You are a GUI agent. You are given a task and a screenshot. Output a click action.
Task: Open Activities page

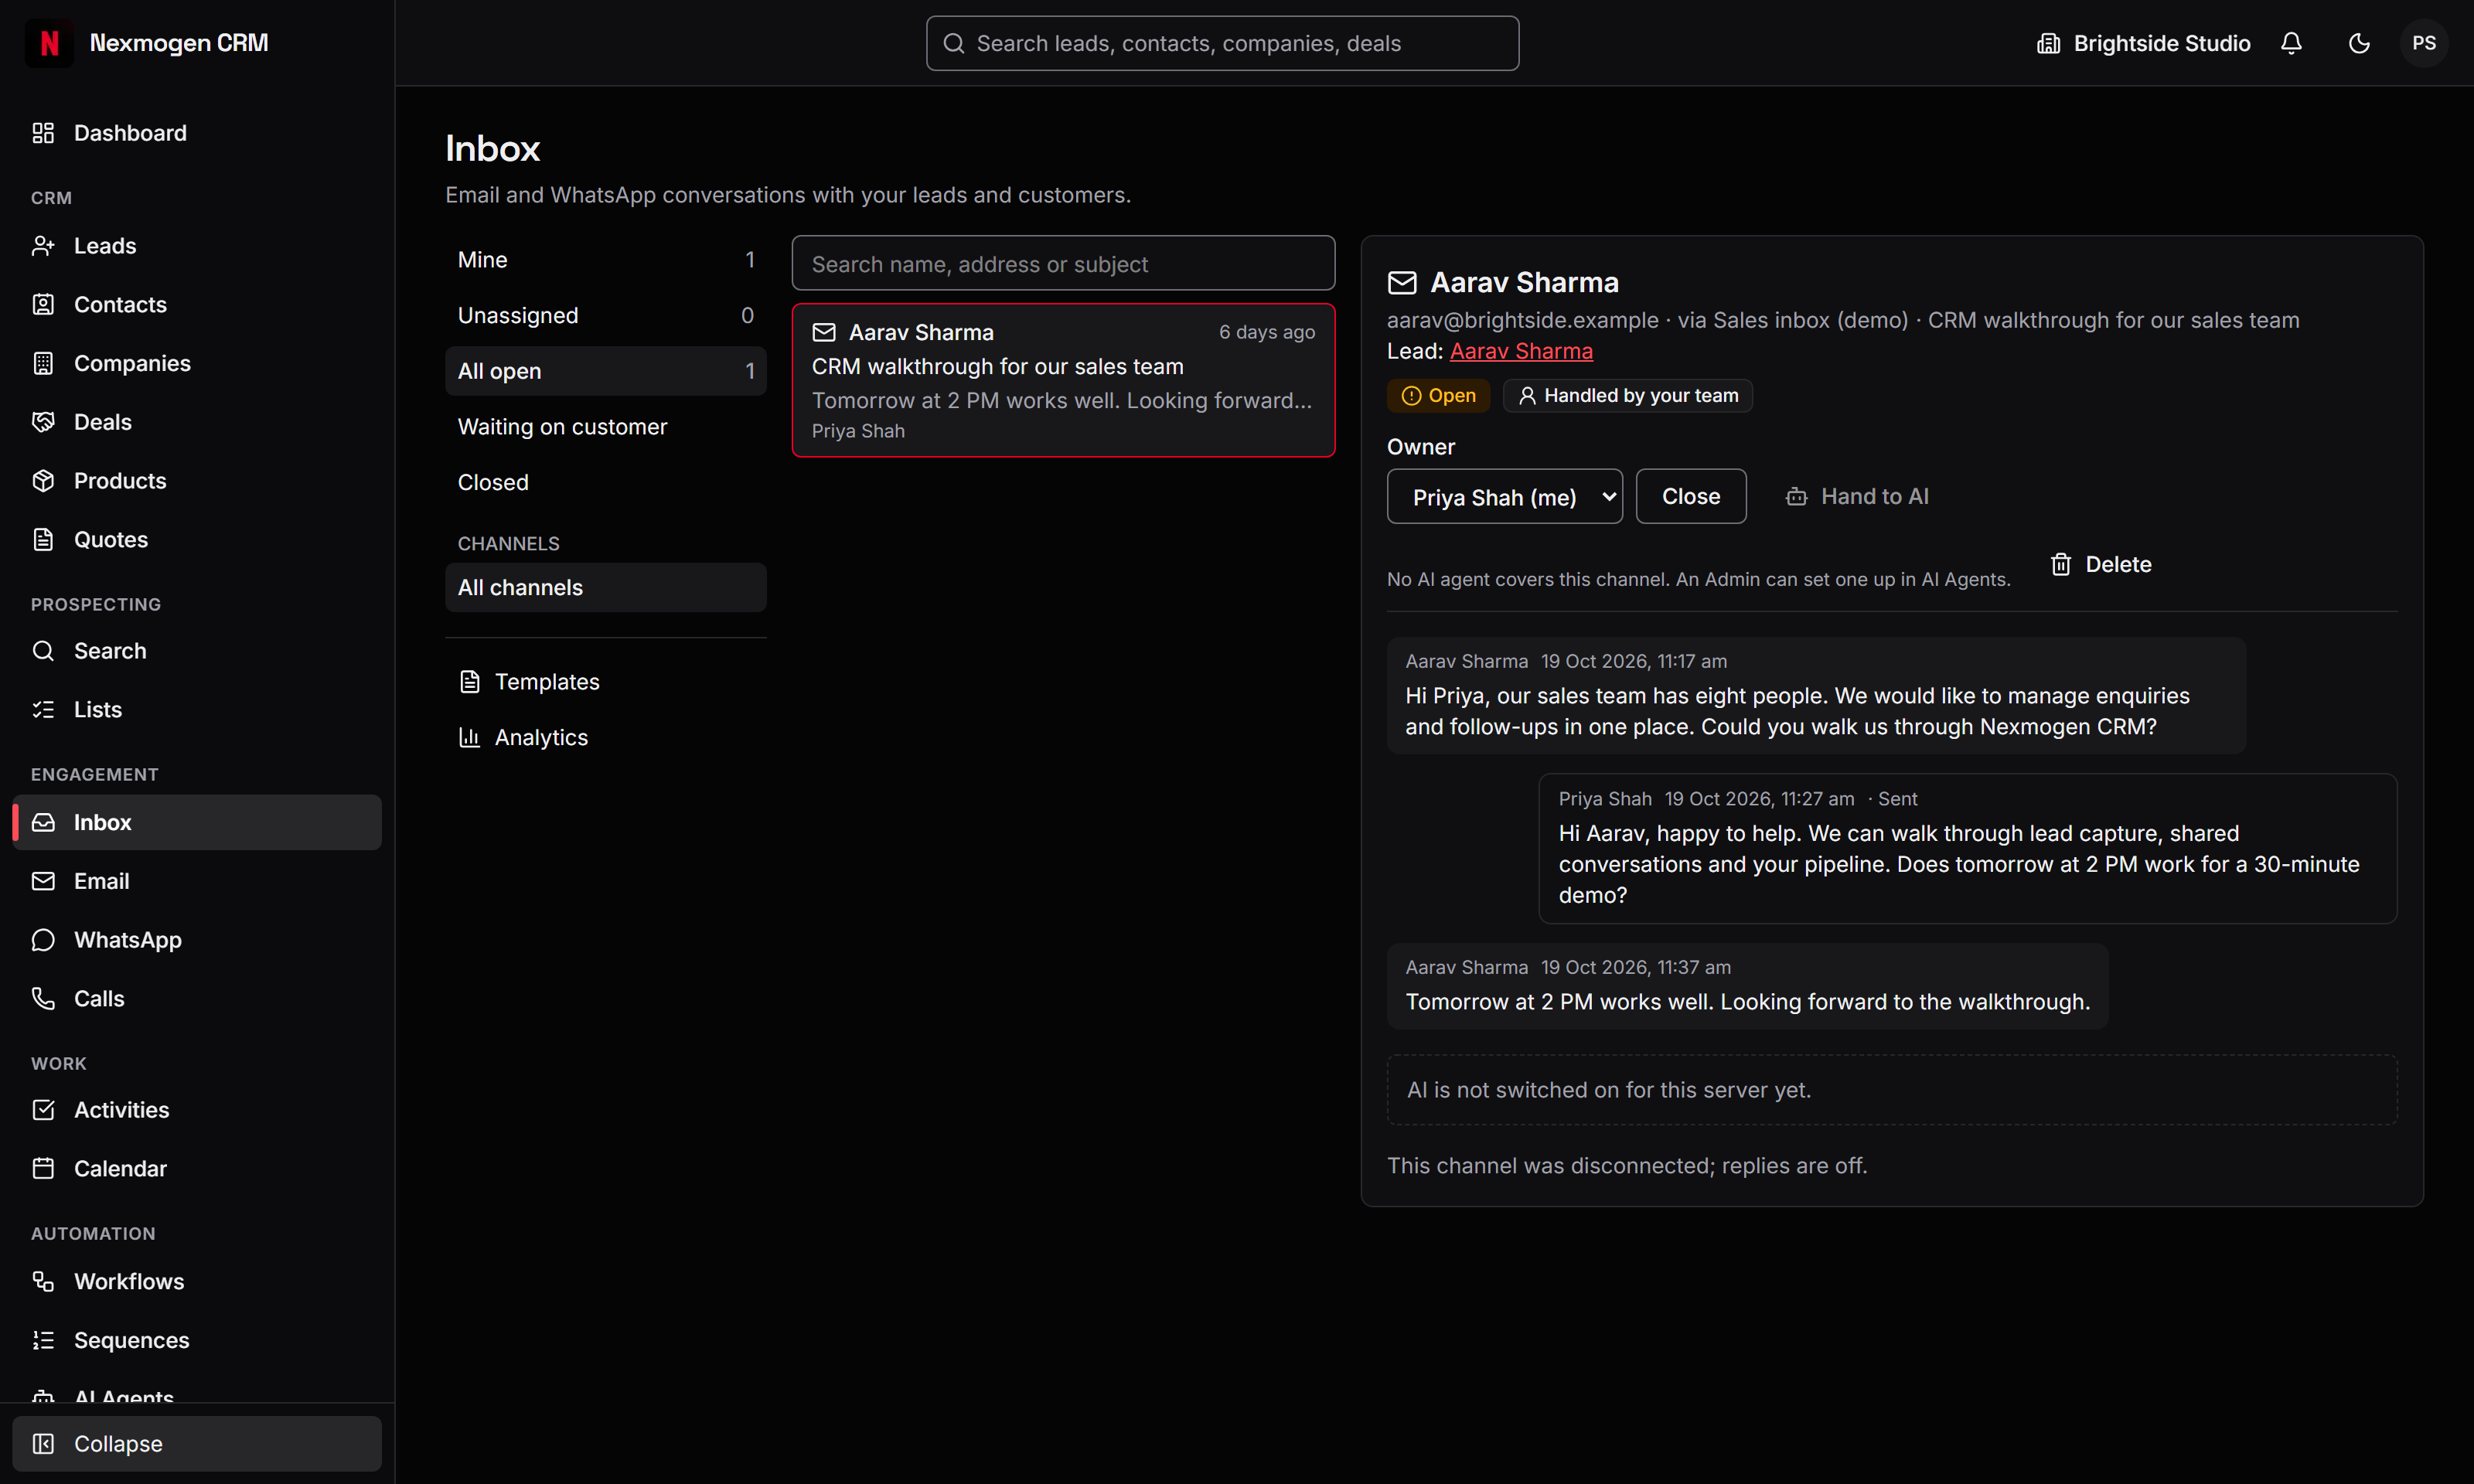pos(197,1110)
